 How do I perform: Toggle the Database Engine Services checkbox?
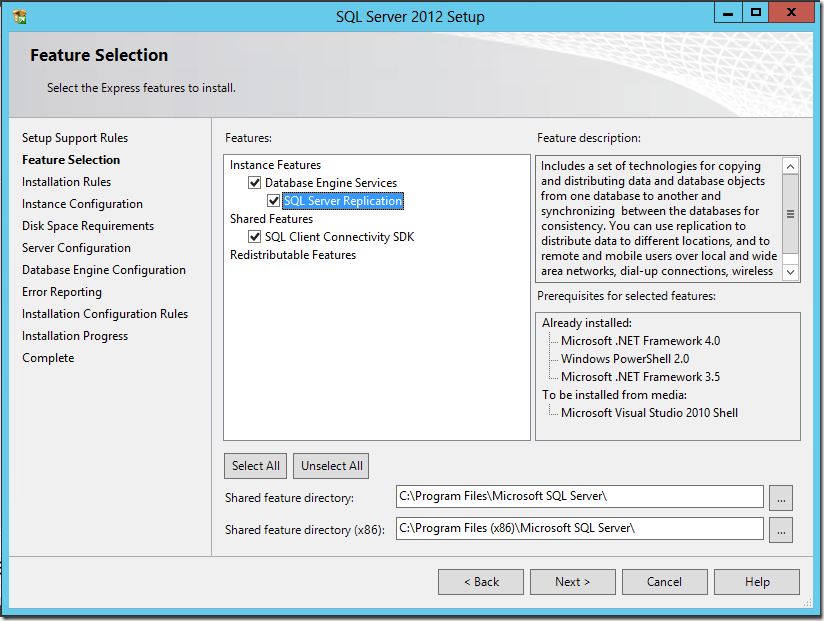coord(254,183)
